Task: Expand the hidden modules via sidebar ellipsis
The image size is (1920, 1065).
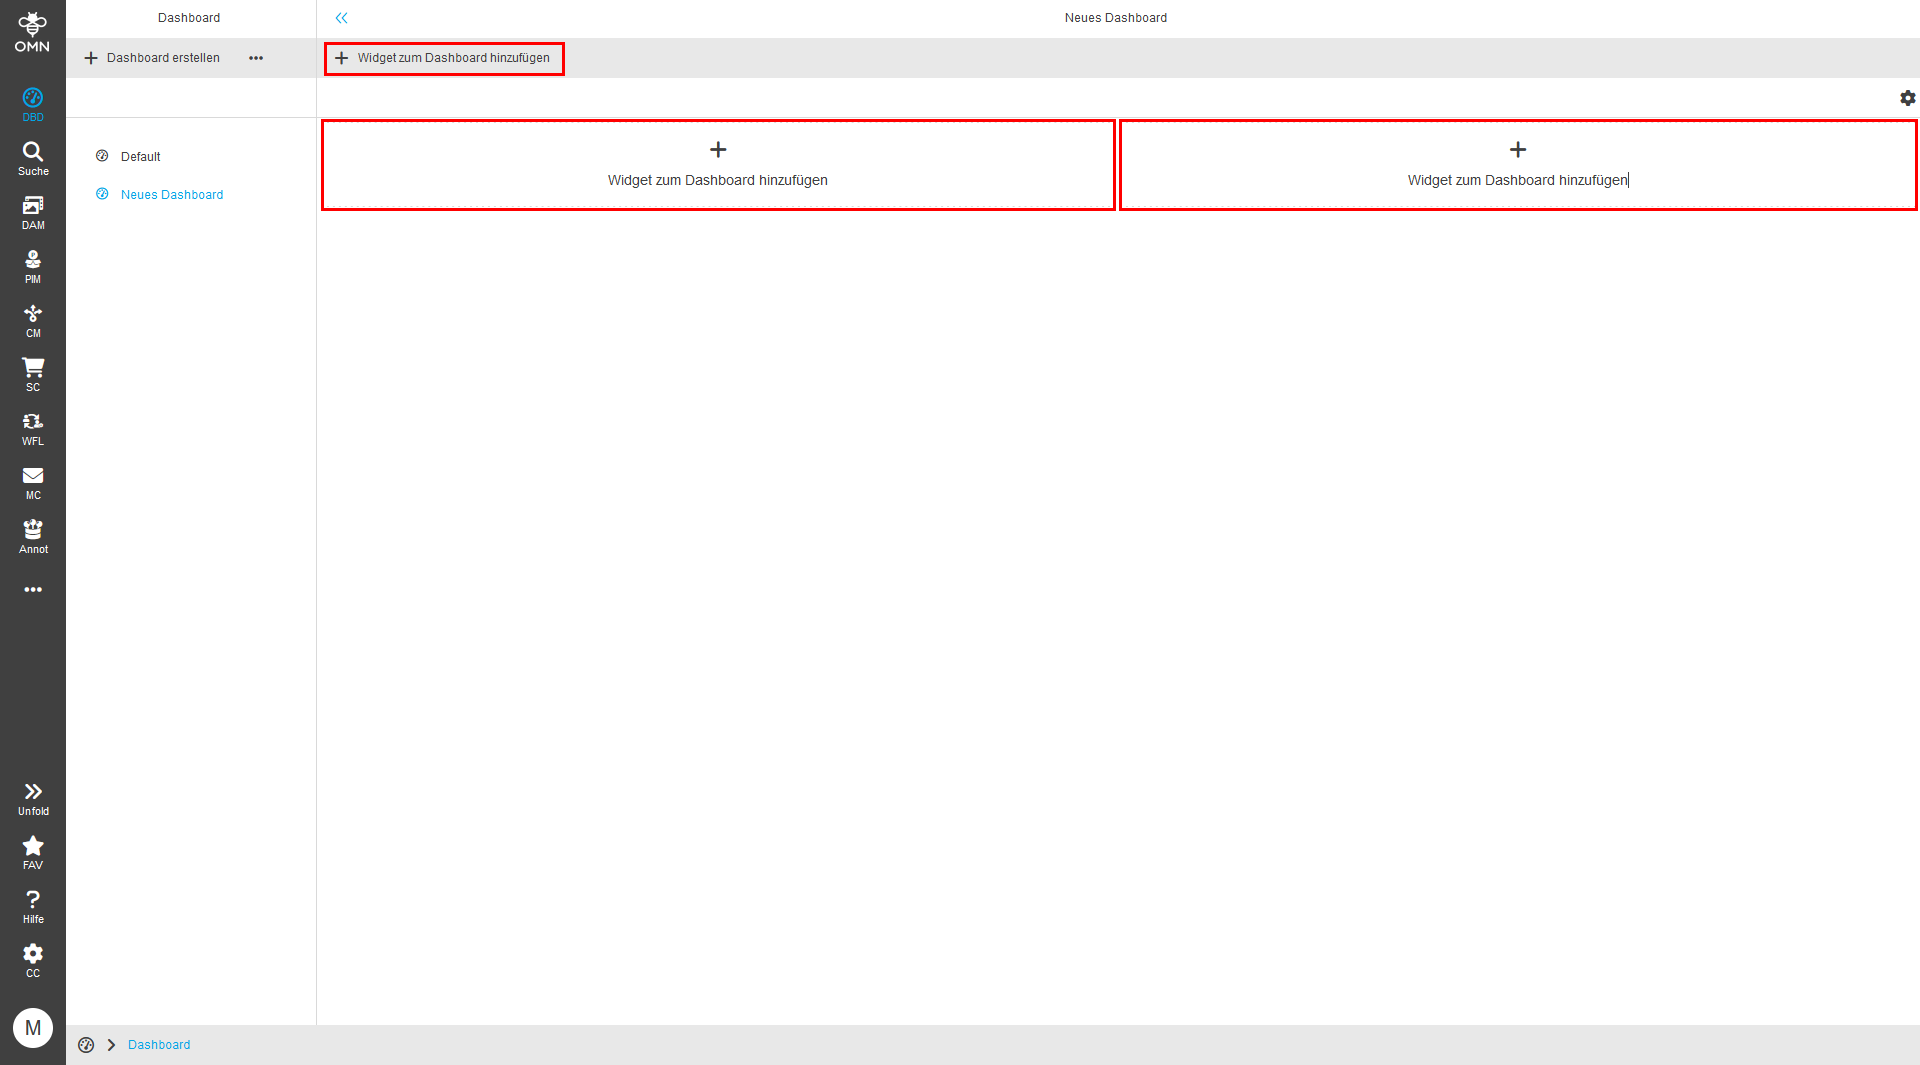Action: pos(33,589)
